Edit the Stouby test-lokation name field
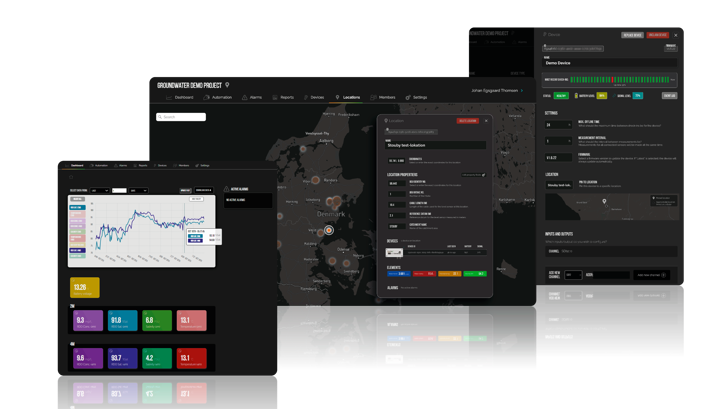The image size is (728, 409). click(x=435, y=145)
